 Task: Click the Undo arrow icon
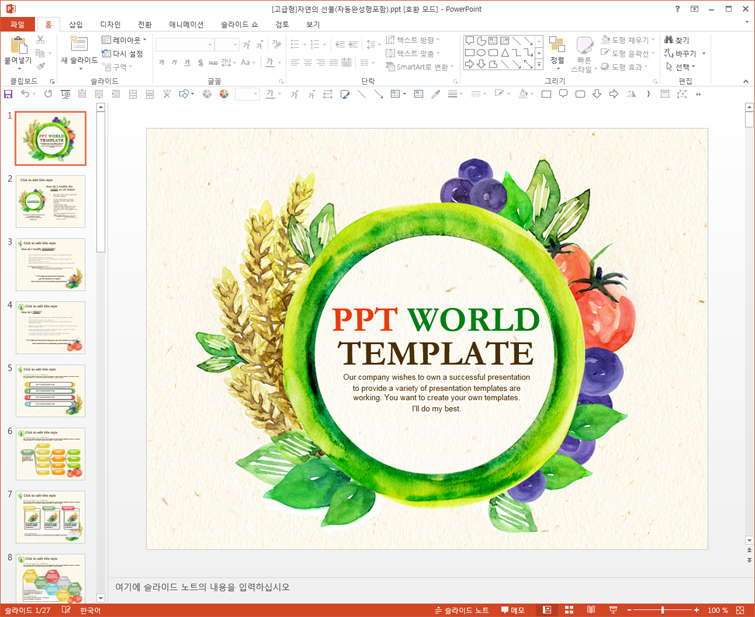[x=25, y=94]
